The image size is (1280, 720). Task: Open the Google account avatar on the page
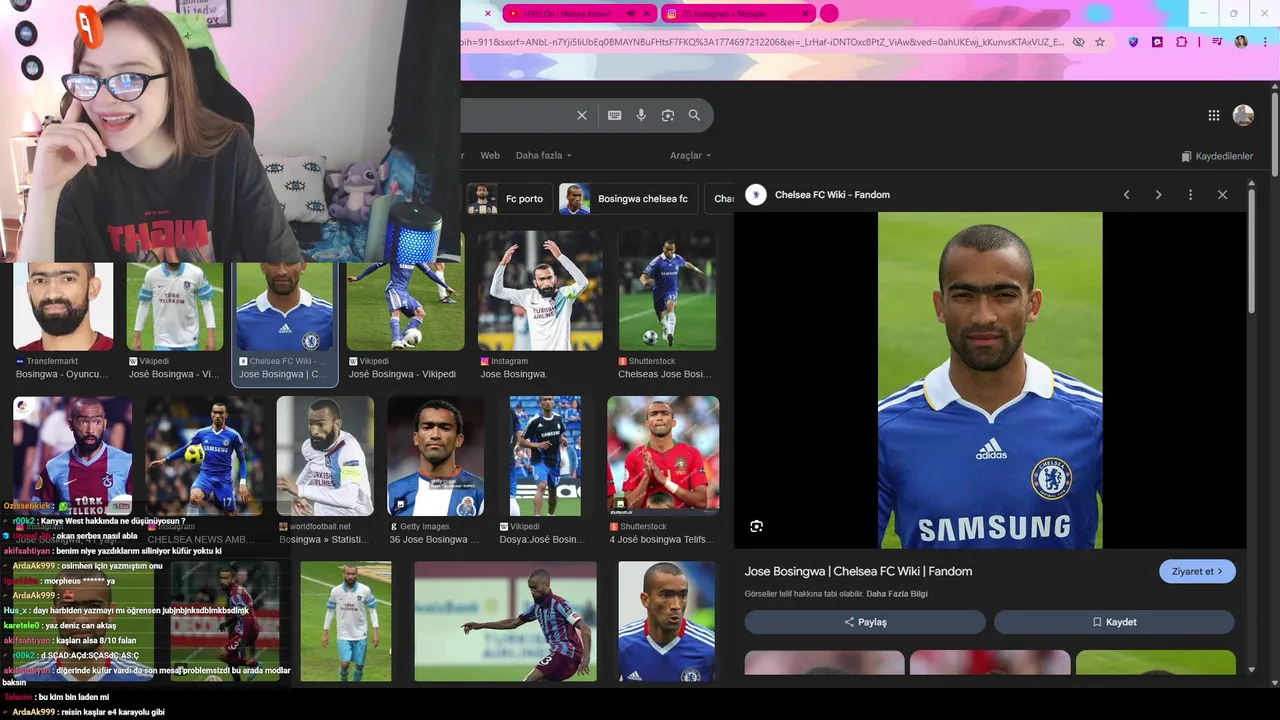(1243, 115)
